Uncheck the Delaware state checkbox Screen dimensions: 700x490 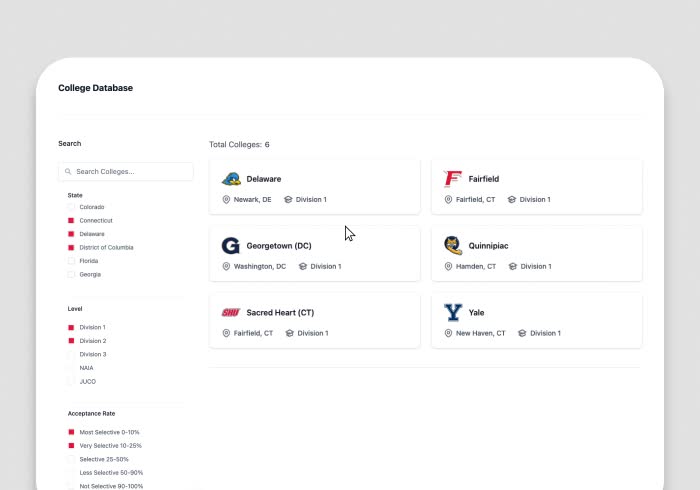point(71,234)
